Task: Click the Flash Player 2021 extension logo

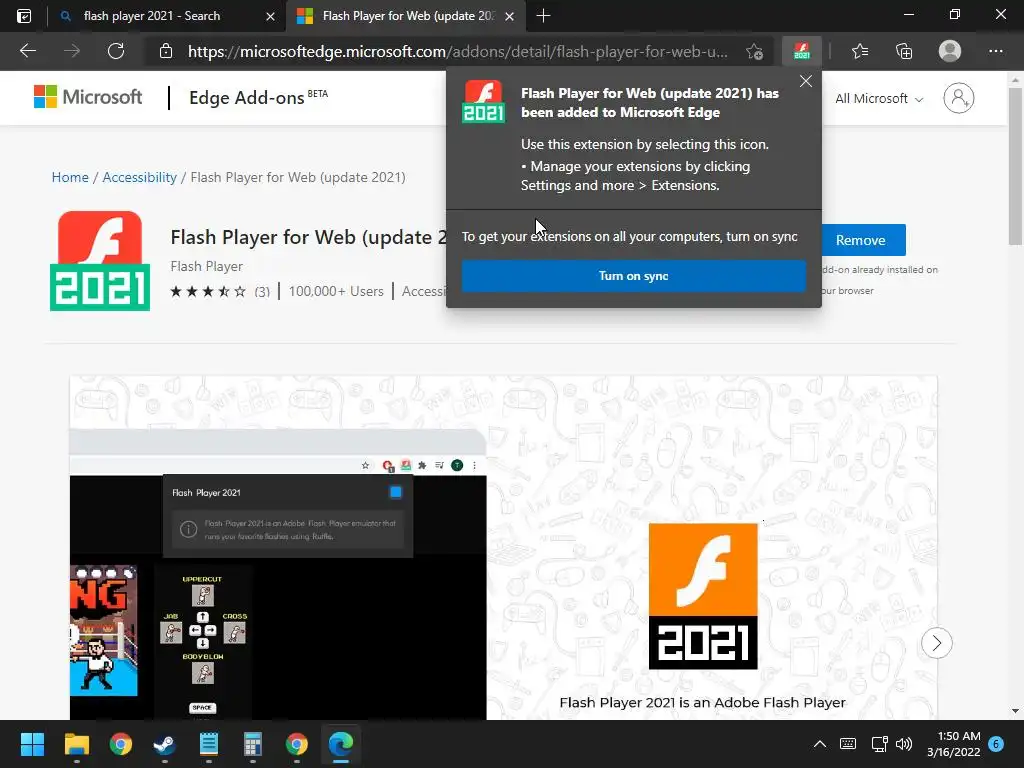Action: (x=100, y=261)
